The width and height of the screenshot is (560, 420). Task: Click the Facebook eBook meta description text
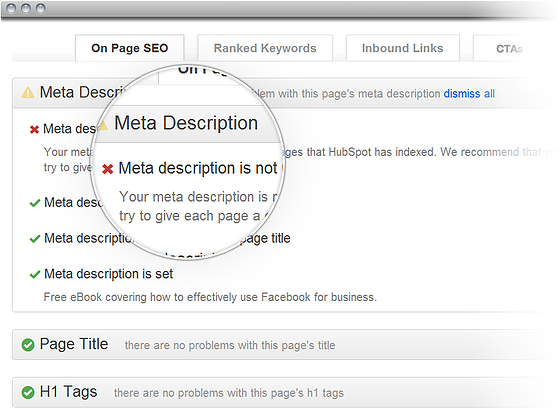(x=210, y=297)
